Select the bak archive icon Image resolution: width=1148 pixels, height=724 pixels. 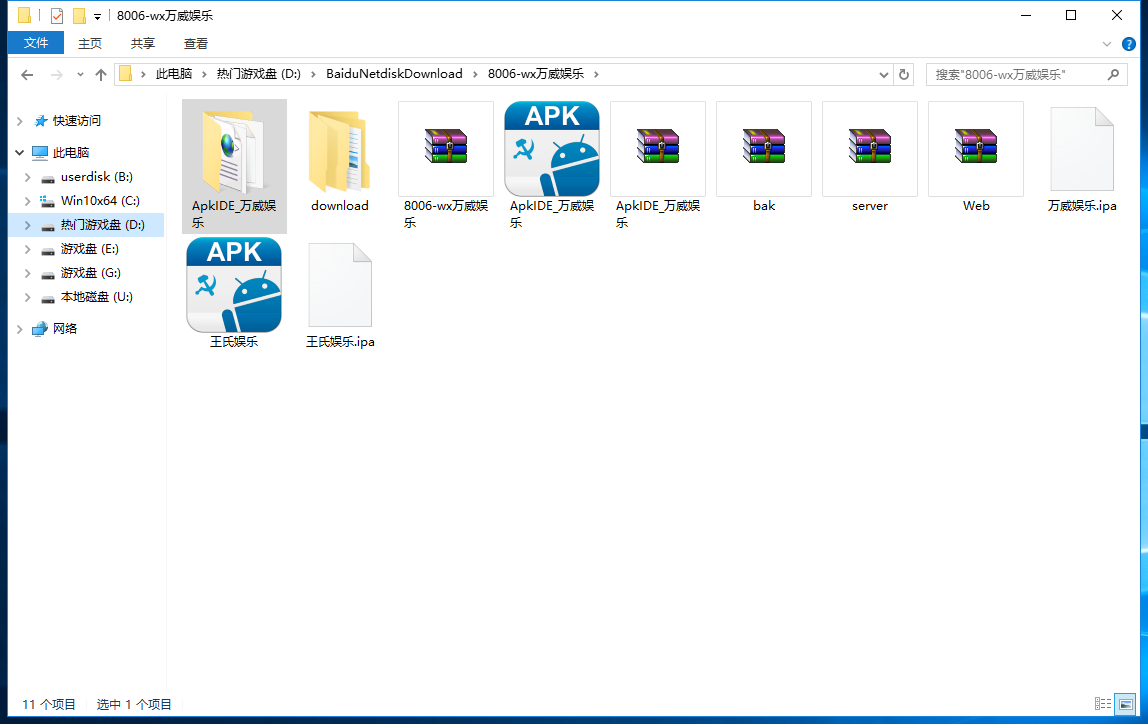[x=764, y=149]
